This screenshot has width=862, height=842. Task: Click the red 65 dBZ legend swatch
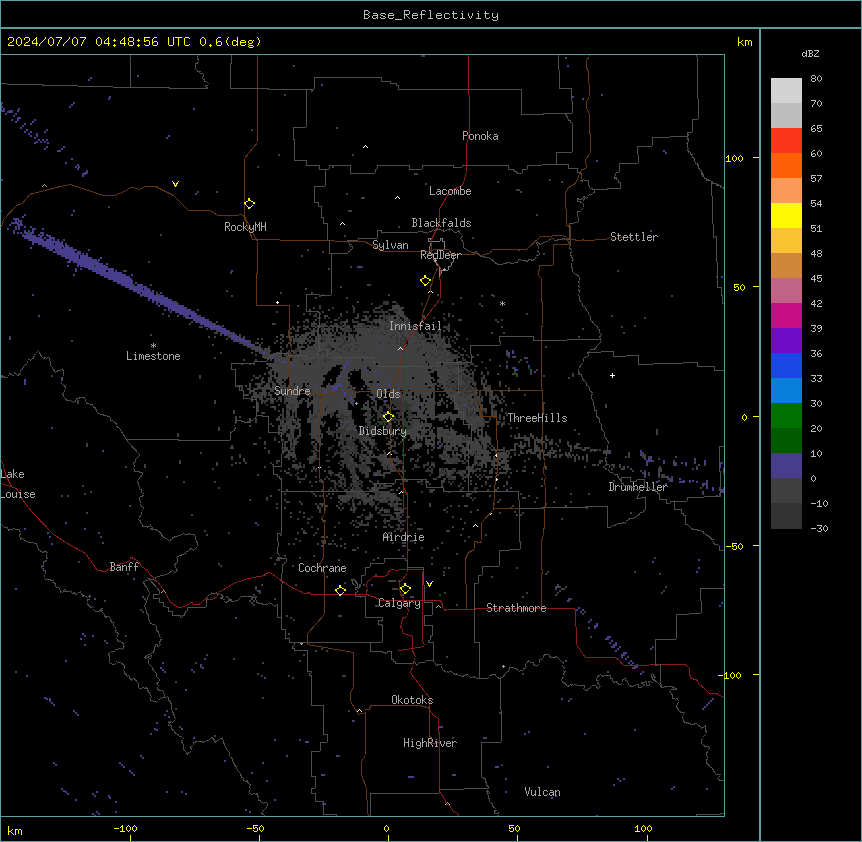point(786,141)
